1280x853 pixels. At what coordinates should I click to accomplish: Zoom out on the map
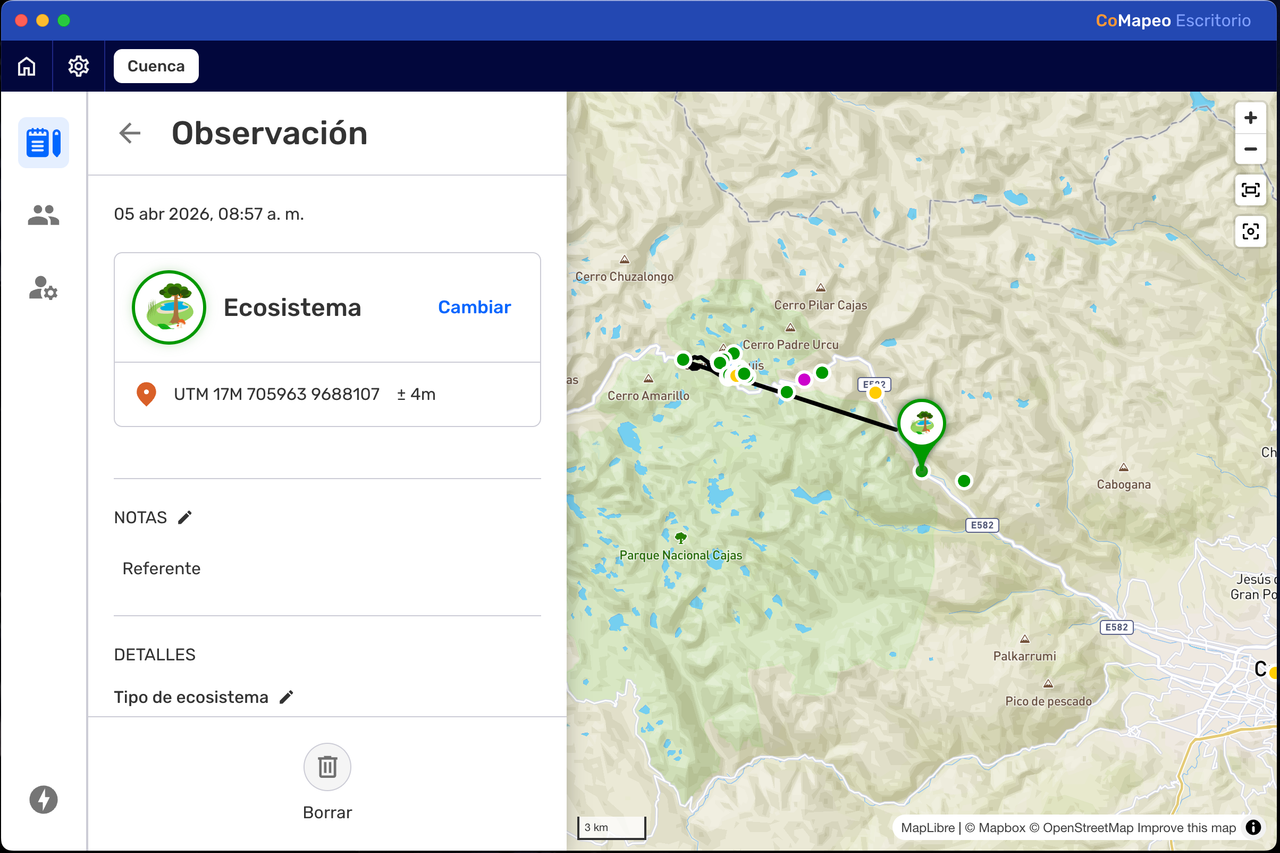click(1250, 150)
